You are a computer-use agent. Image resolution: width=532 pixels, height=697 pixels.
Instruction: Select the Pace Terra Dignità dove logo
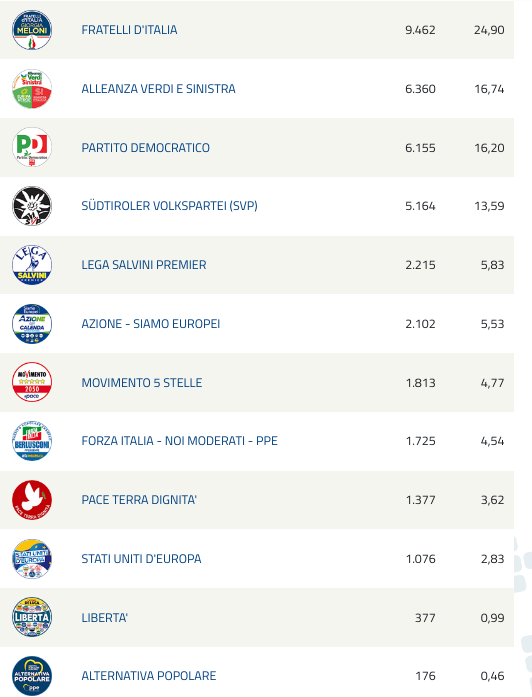(x=32, y=500)
